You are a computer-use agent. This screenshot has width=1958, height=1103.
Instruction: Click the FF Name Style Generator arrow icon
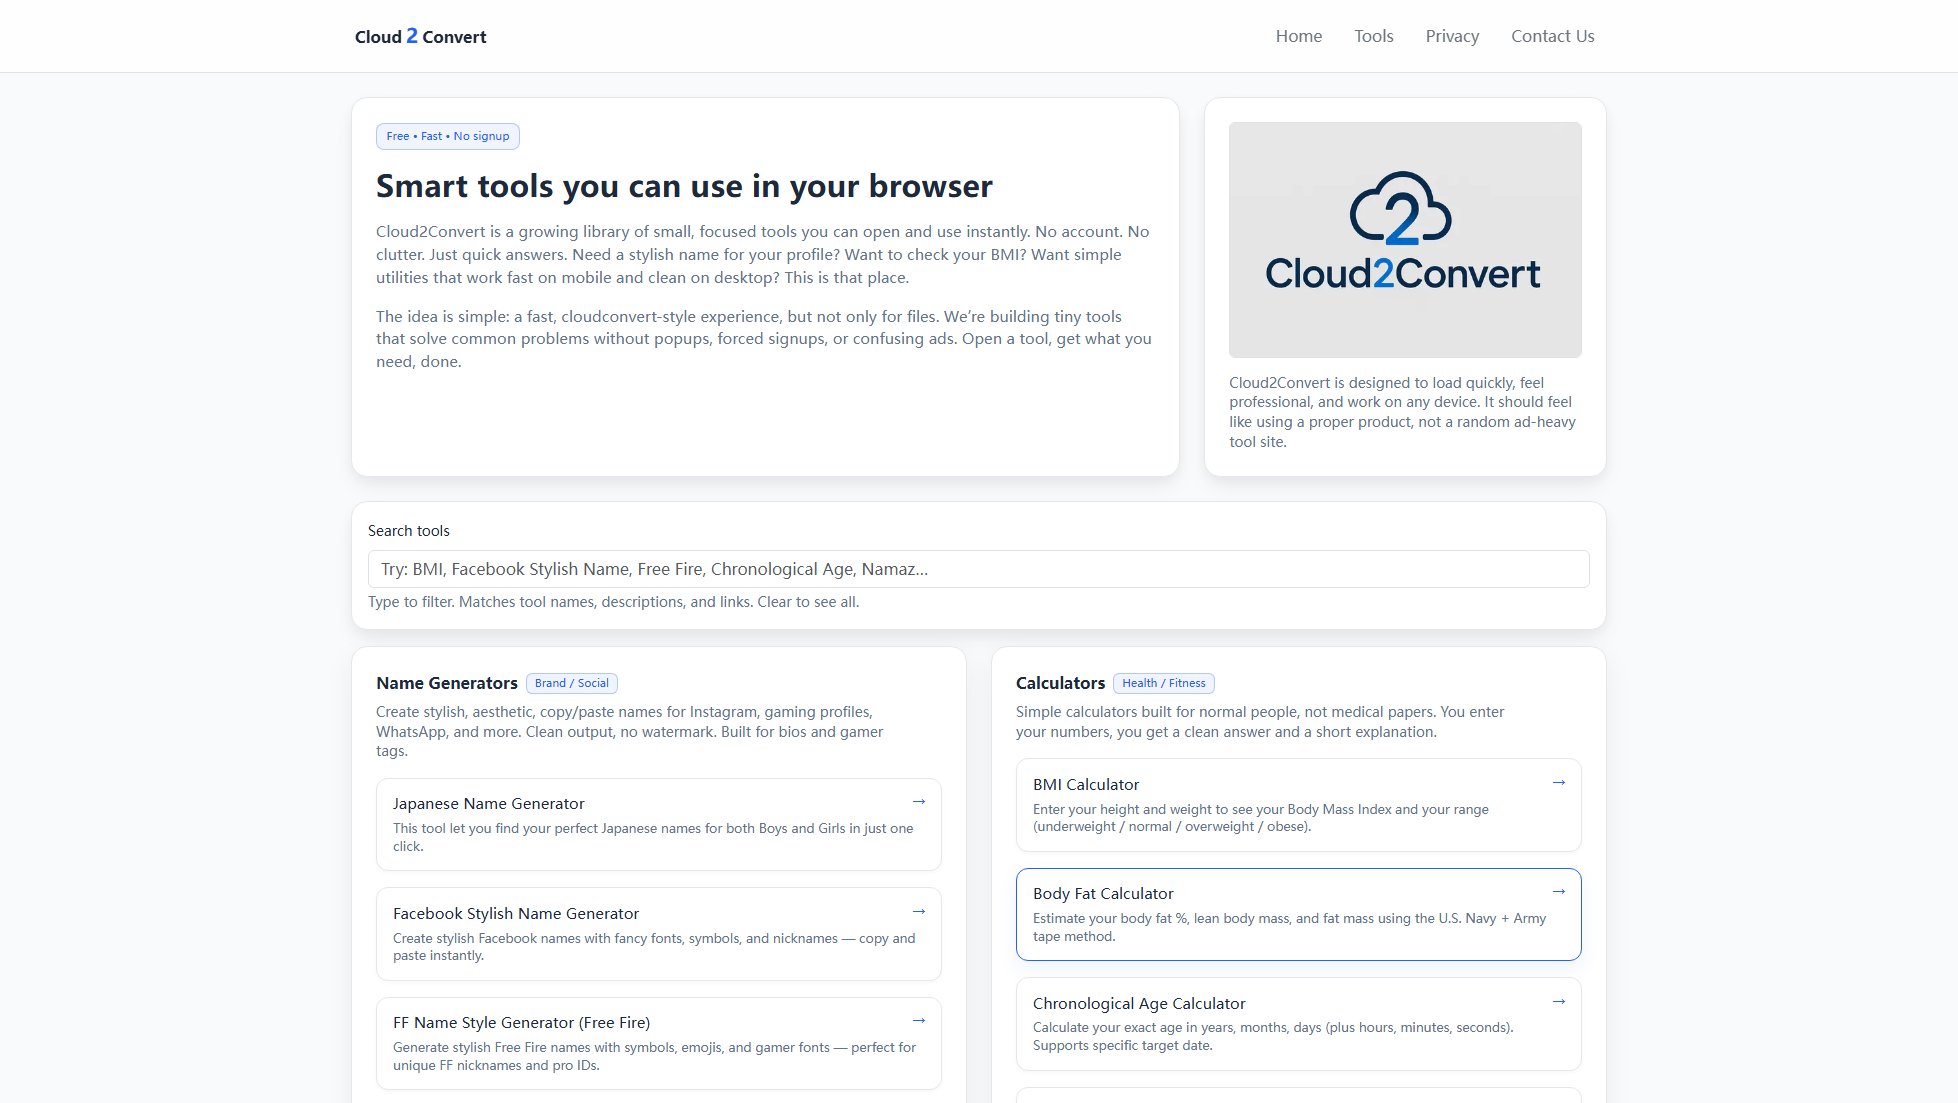(x=919, y=1020)
